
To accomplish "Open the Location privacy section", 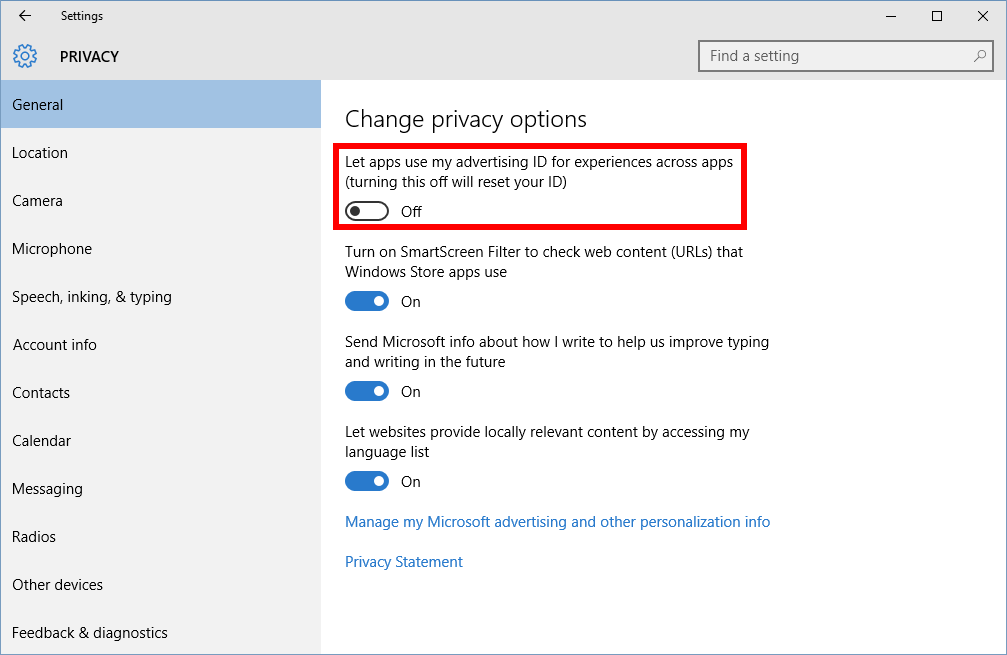I will [40, 153].
